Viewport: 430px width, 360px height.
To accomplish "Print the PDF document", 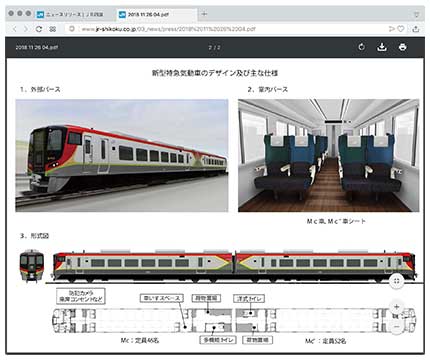I will click(x=403, y=47).
